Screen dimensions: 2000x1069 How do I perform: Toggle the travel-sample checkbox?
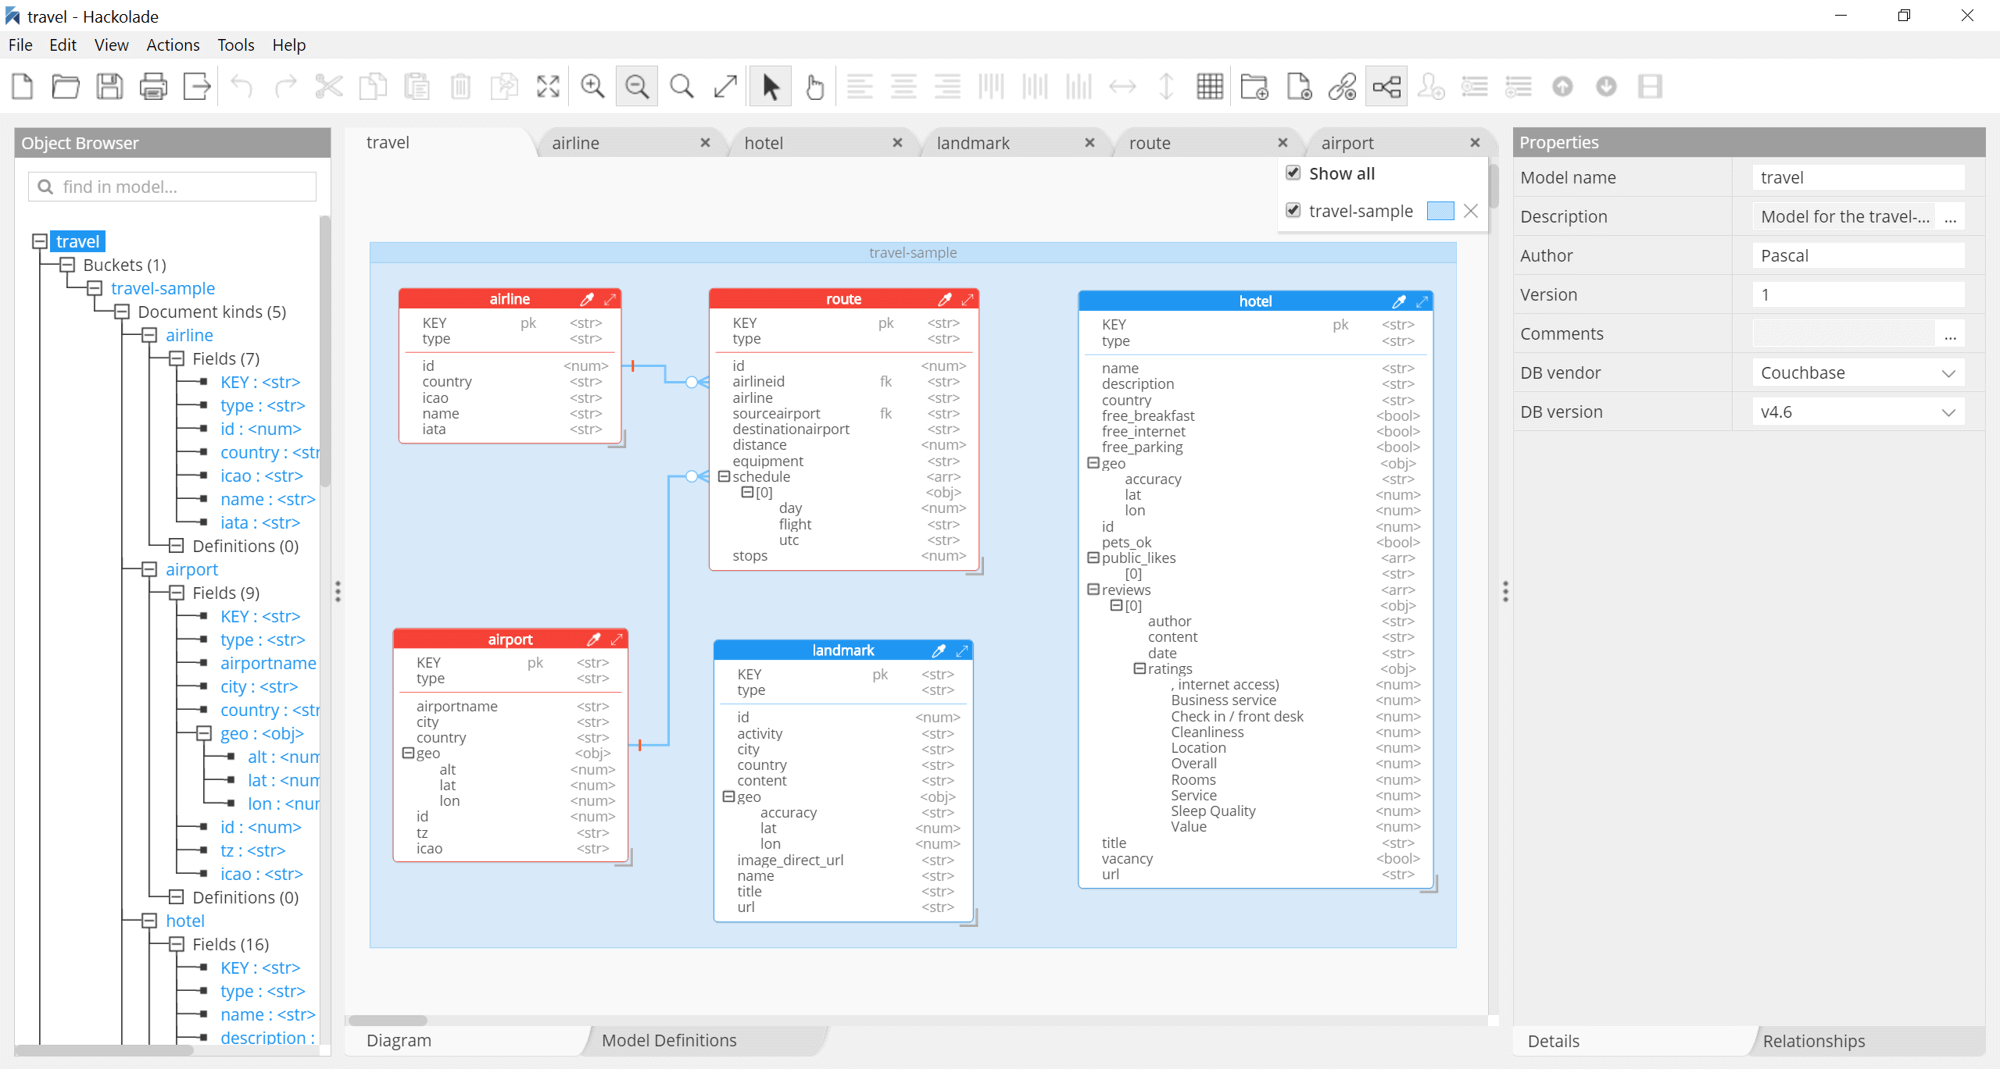point(1293,210)
